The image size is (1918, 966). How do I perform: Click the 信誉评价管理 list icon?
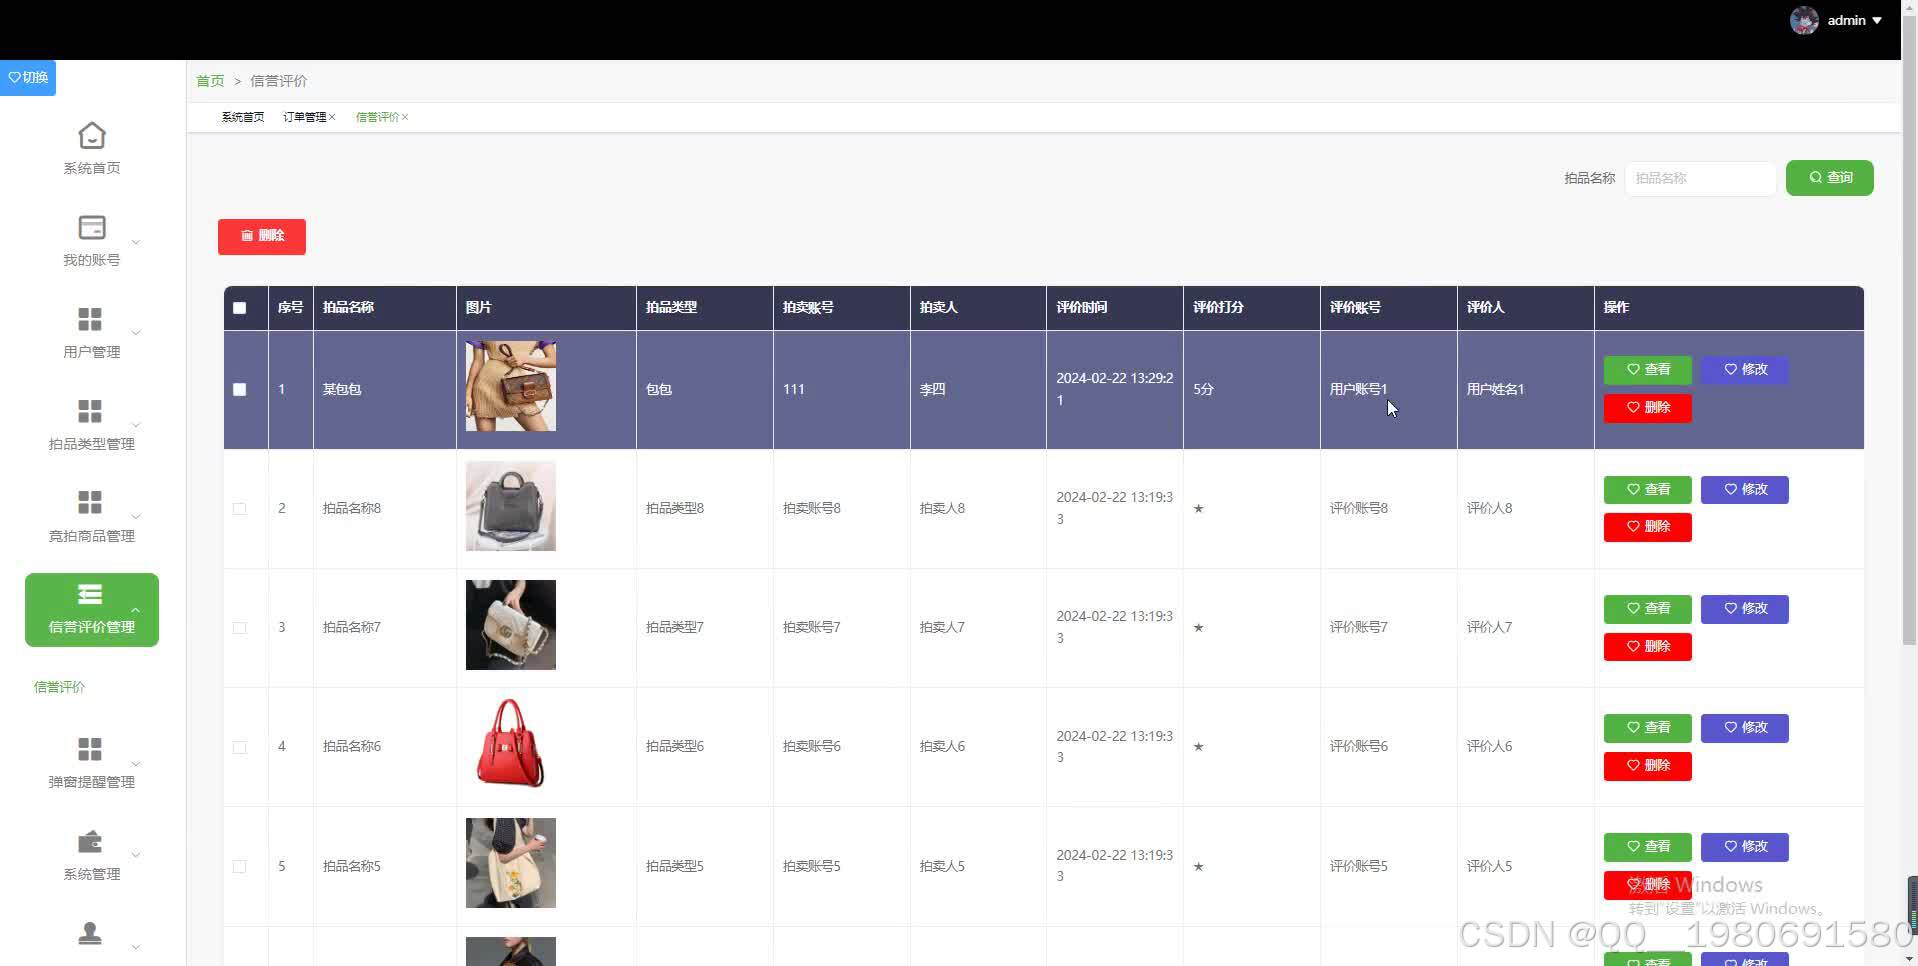pyautogui.click(x=90, y=595)
